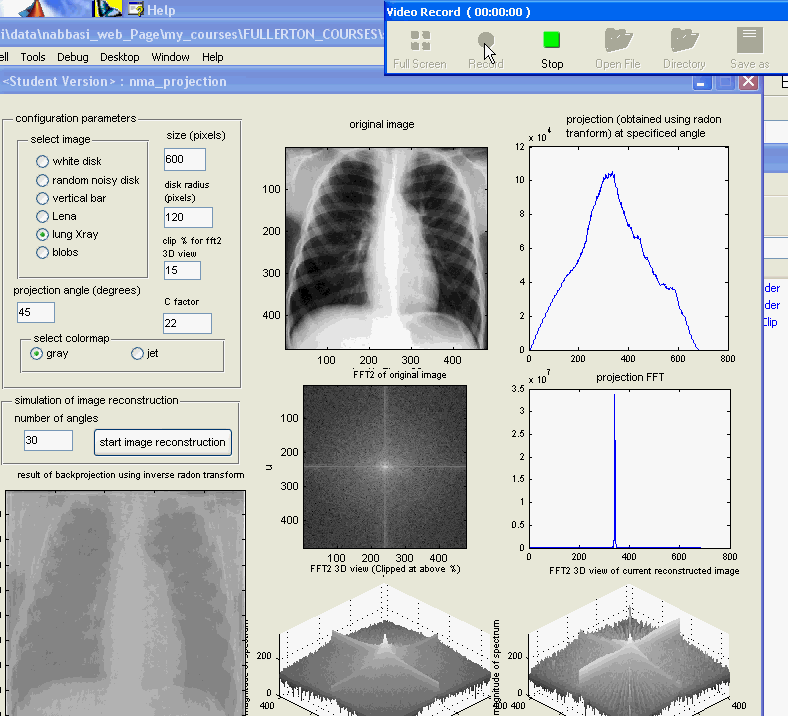The image size is (788, 716).
Task: Click the original lung X-ray image
Action: (x=386, y=248)
